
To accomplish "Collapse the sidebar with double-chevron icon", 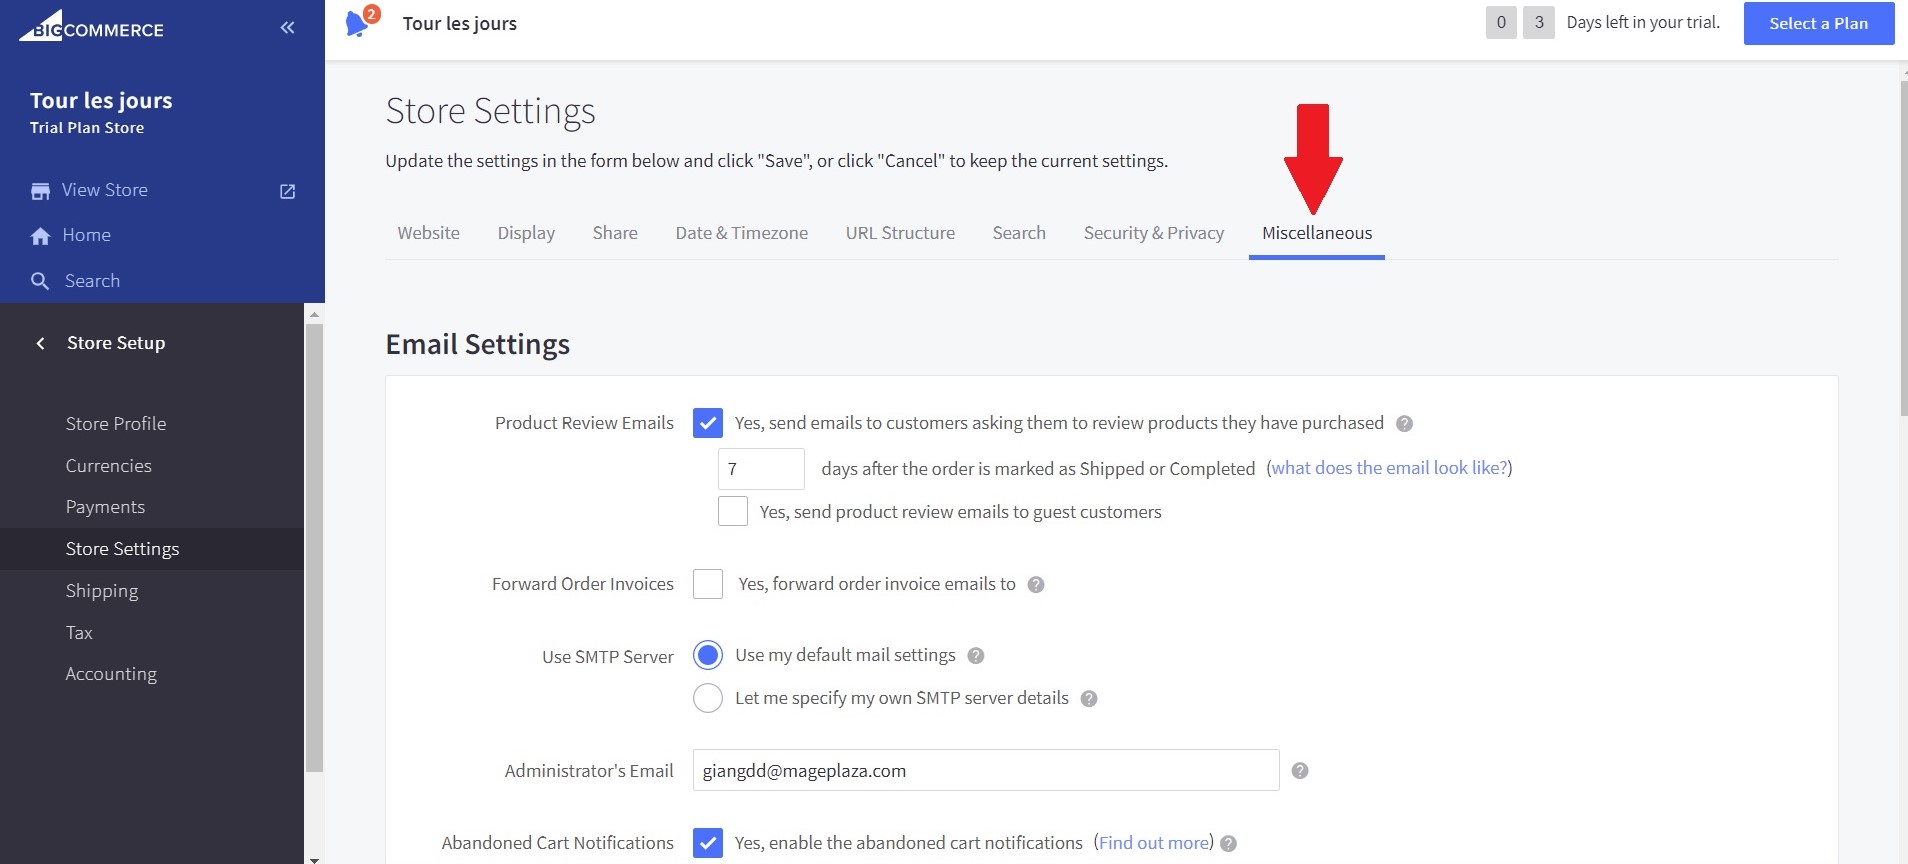I will click(287, 28).
